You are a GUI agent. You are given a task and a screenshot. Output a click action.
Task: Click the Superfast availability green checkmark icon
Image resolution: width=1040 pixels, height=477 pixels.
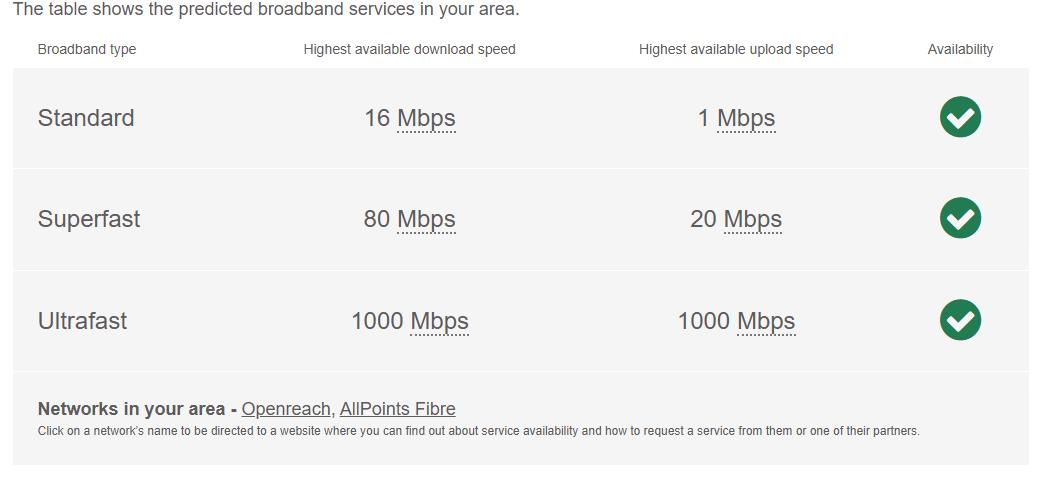[960, 218]
